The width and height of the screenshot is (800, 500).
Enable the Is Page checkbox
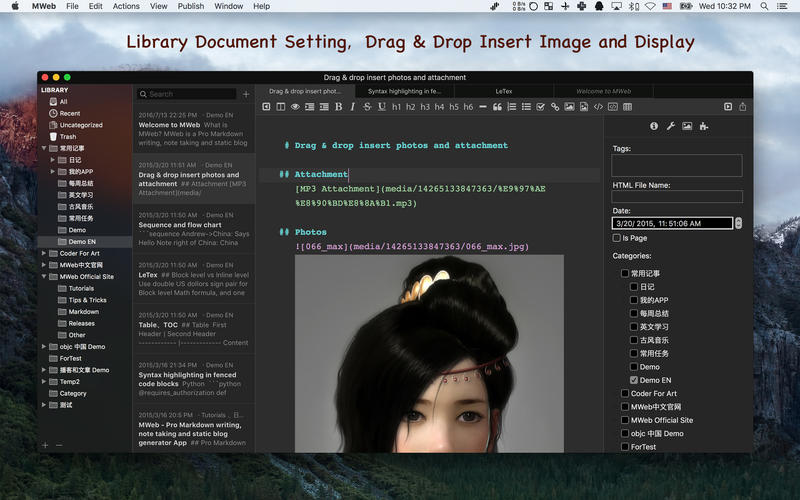point(617,238)
